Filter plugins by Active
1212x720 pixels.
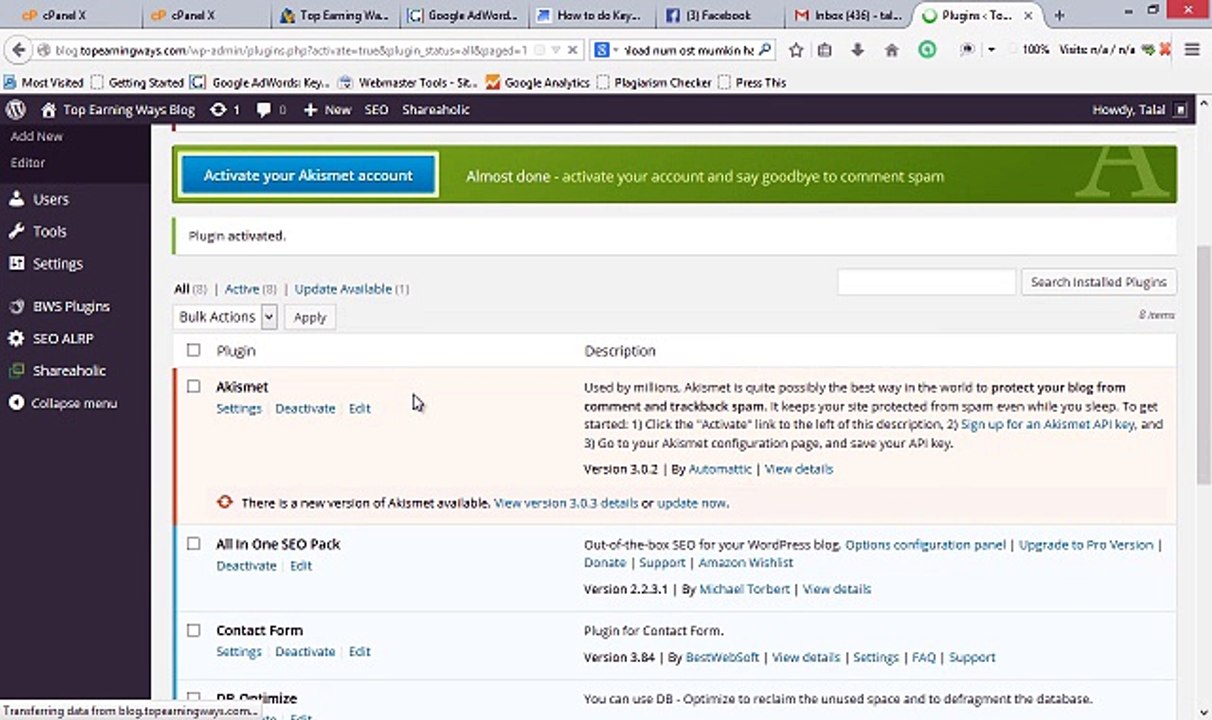tap(242, 289)
